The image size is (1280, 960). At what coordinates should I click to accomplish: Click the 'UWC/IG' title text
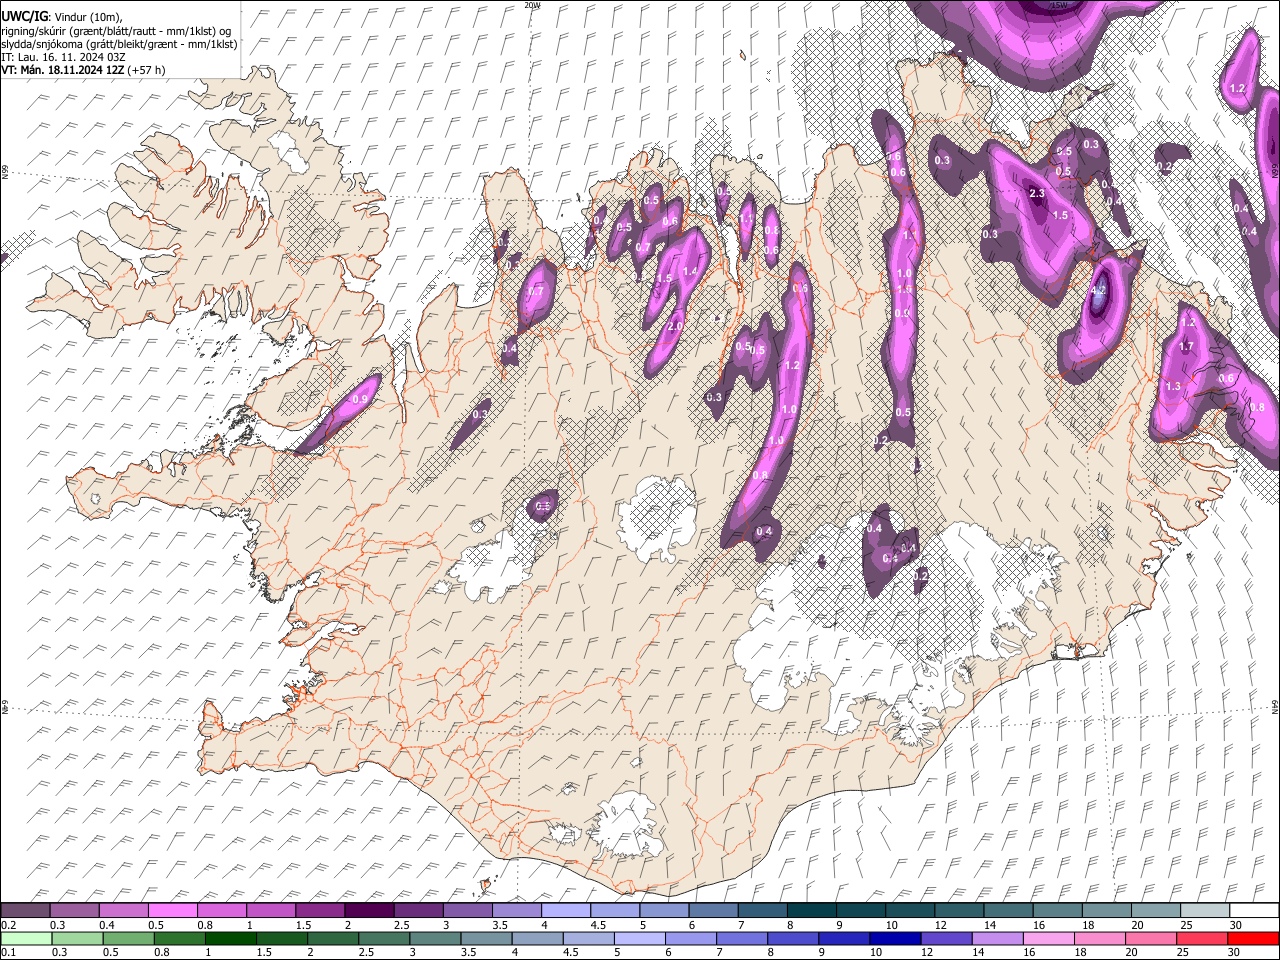click(23, 17)
